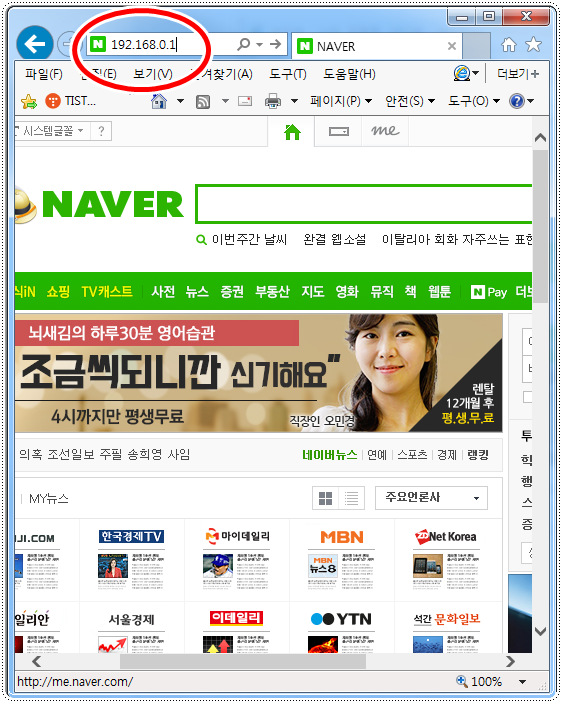Click the Naver 'me' icon
Image resolution: width=562 pixels, height=703 pixels.
click(385, 131)
